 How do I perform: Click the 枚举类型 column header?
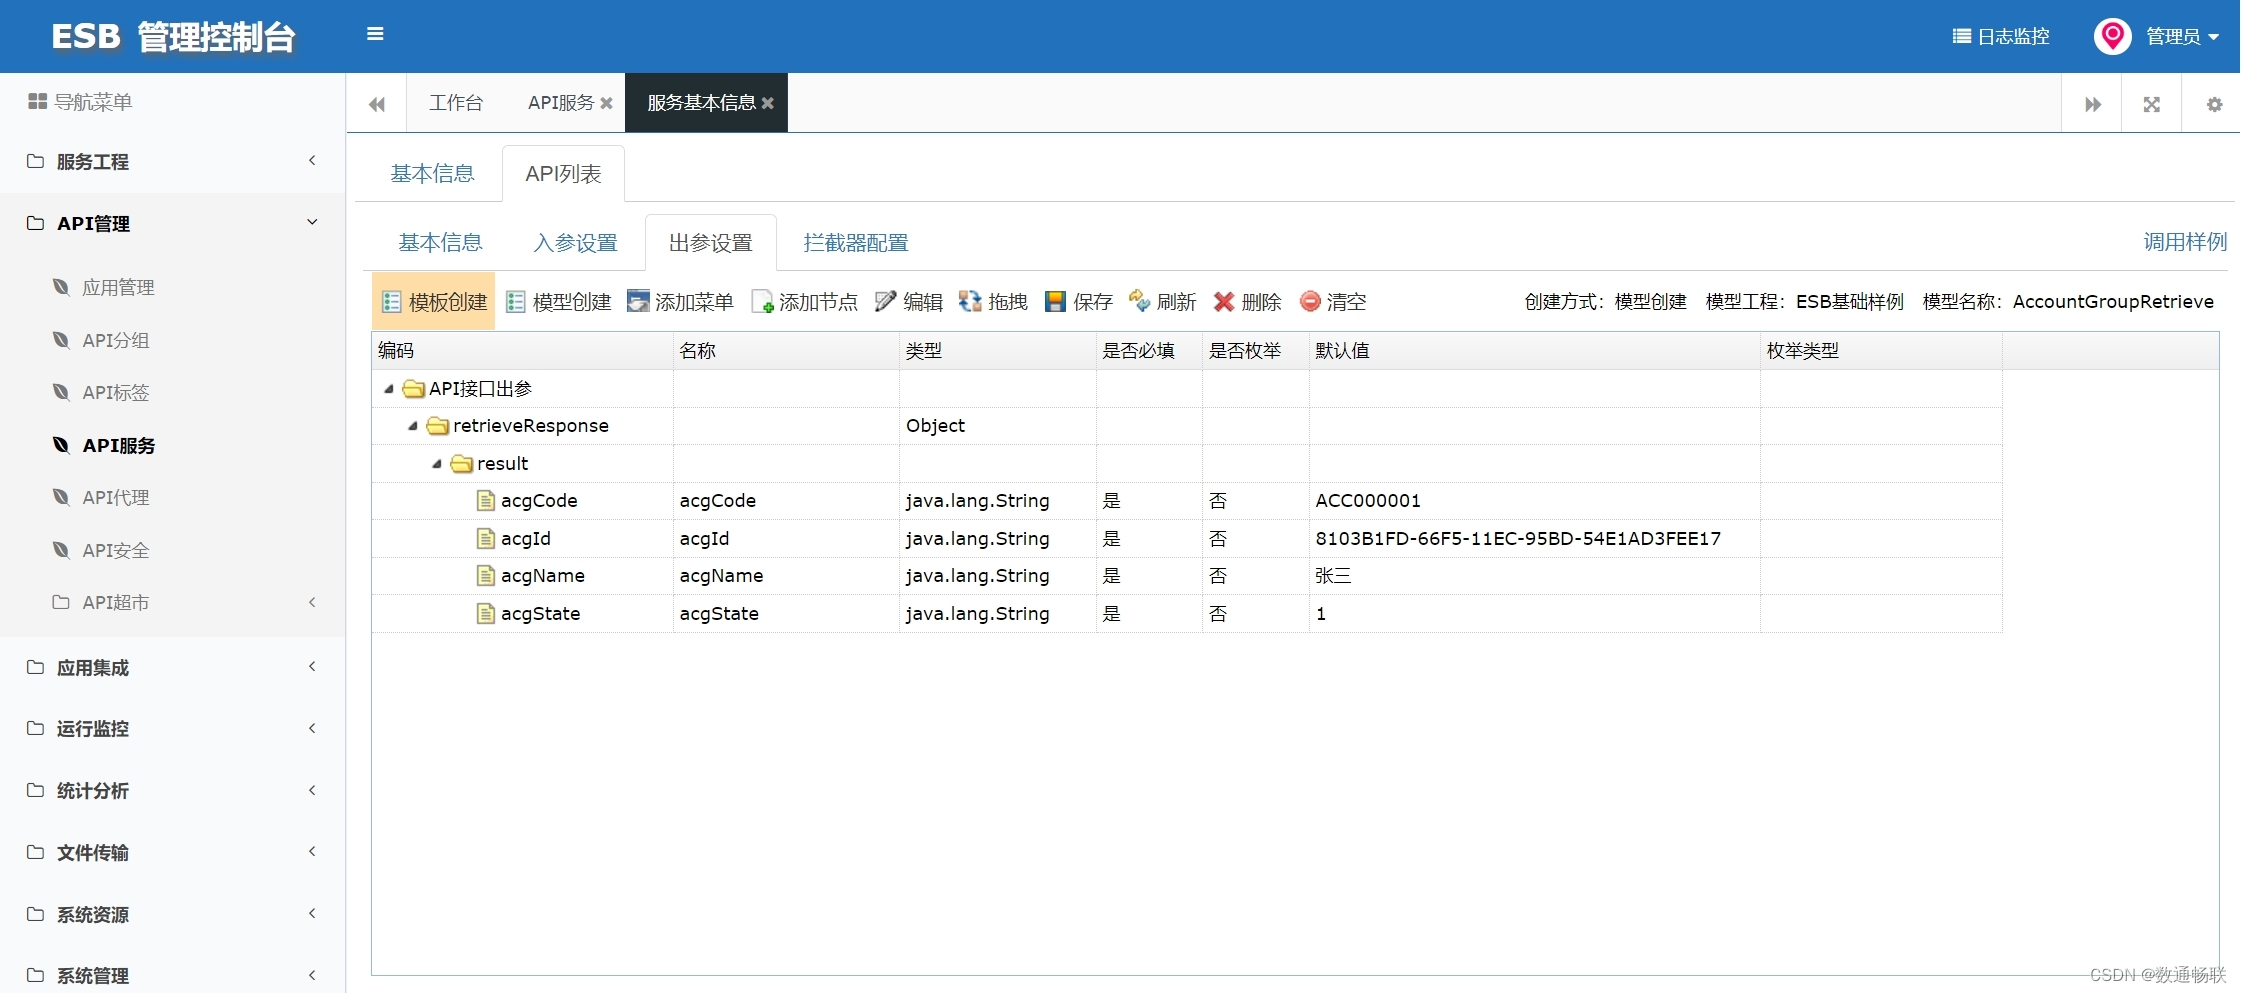1881,351
